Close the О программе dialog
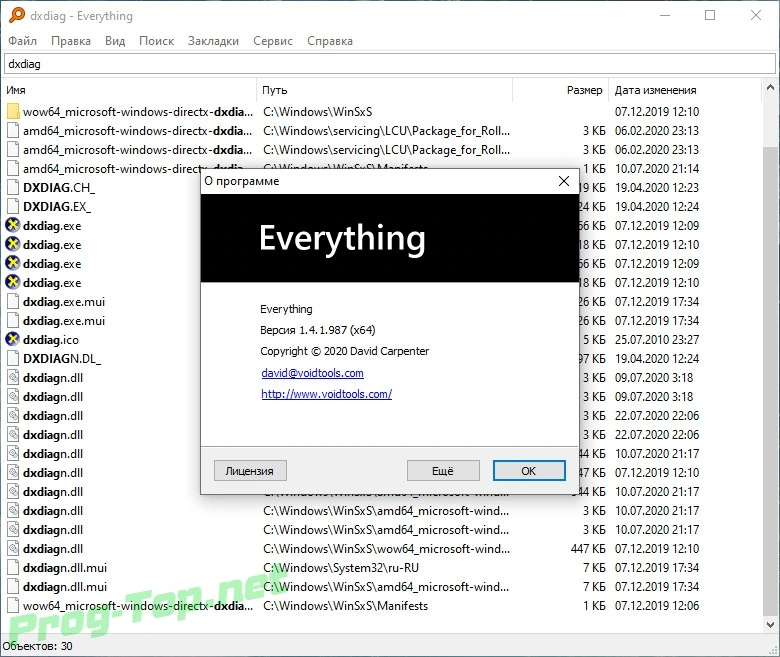Image resolution: width=780 pixels, height=657 pixels. [564, 181]
